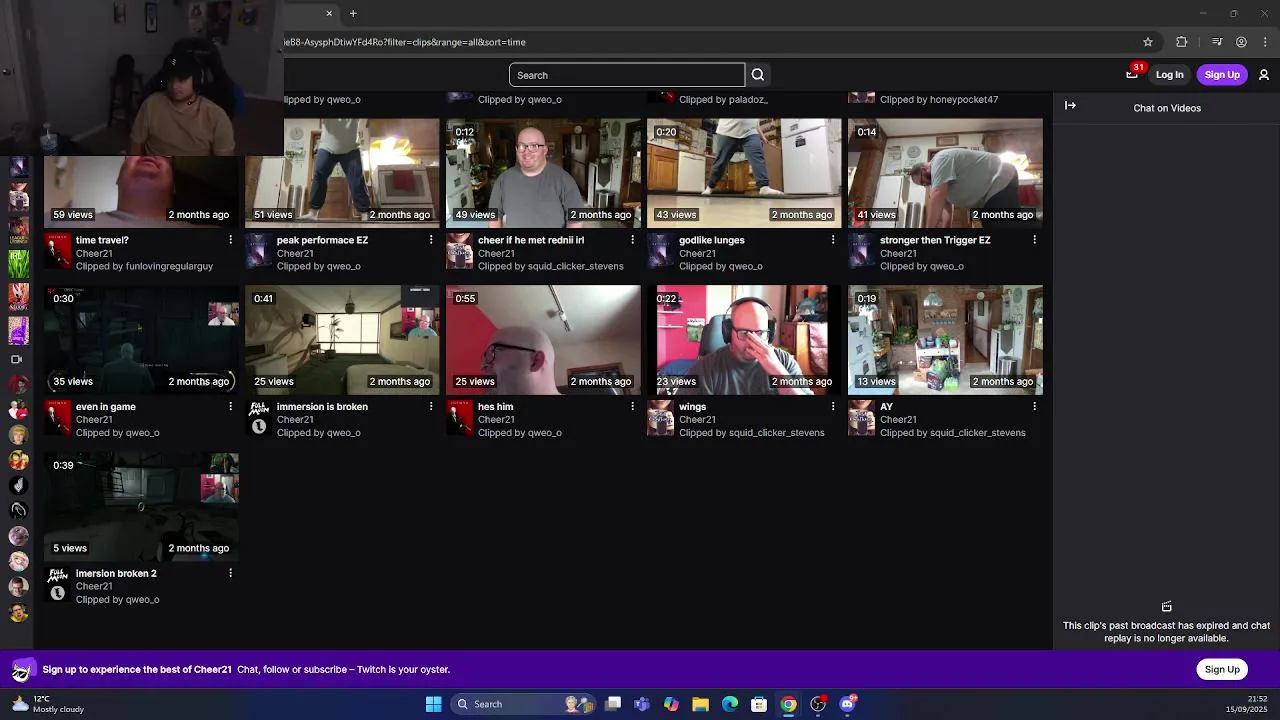Open the options menu for 'immersion is broken' clip
Image resolution: width=1280 pixels, height=720 pixels.
click(431, 406)
